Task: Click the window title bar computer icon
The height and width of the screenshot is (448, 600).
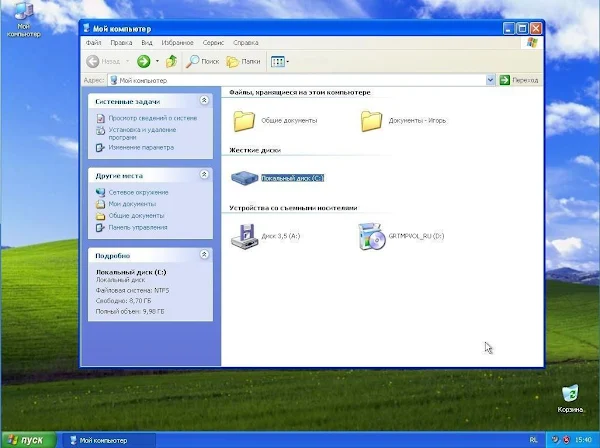Action: tap(86, 28)
